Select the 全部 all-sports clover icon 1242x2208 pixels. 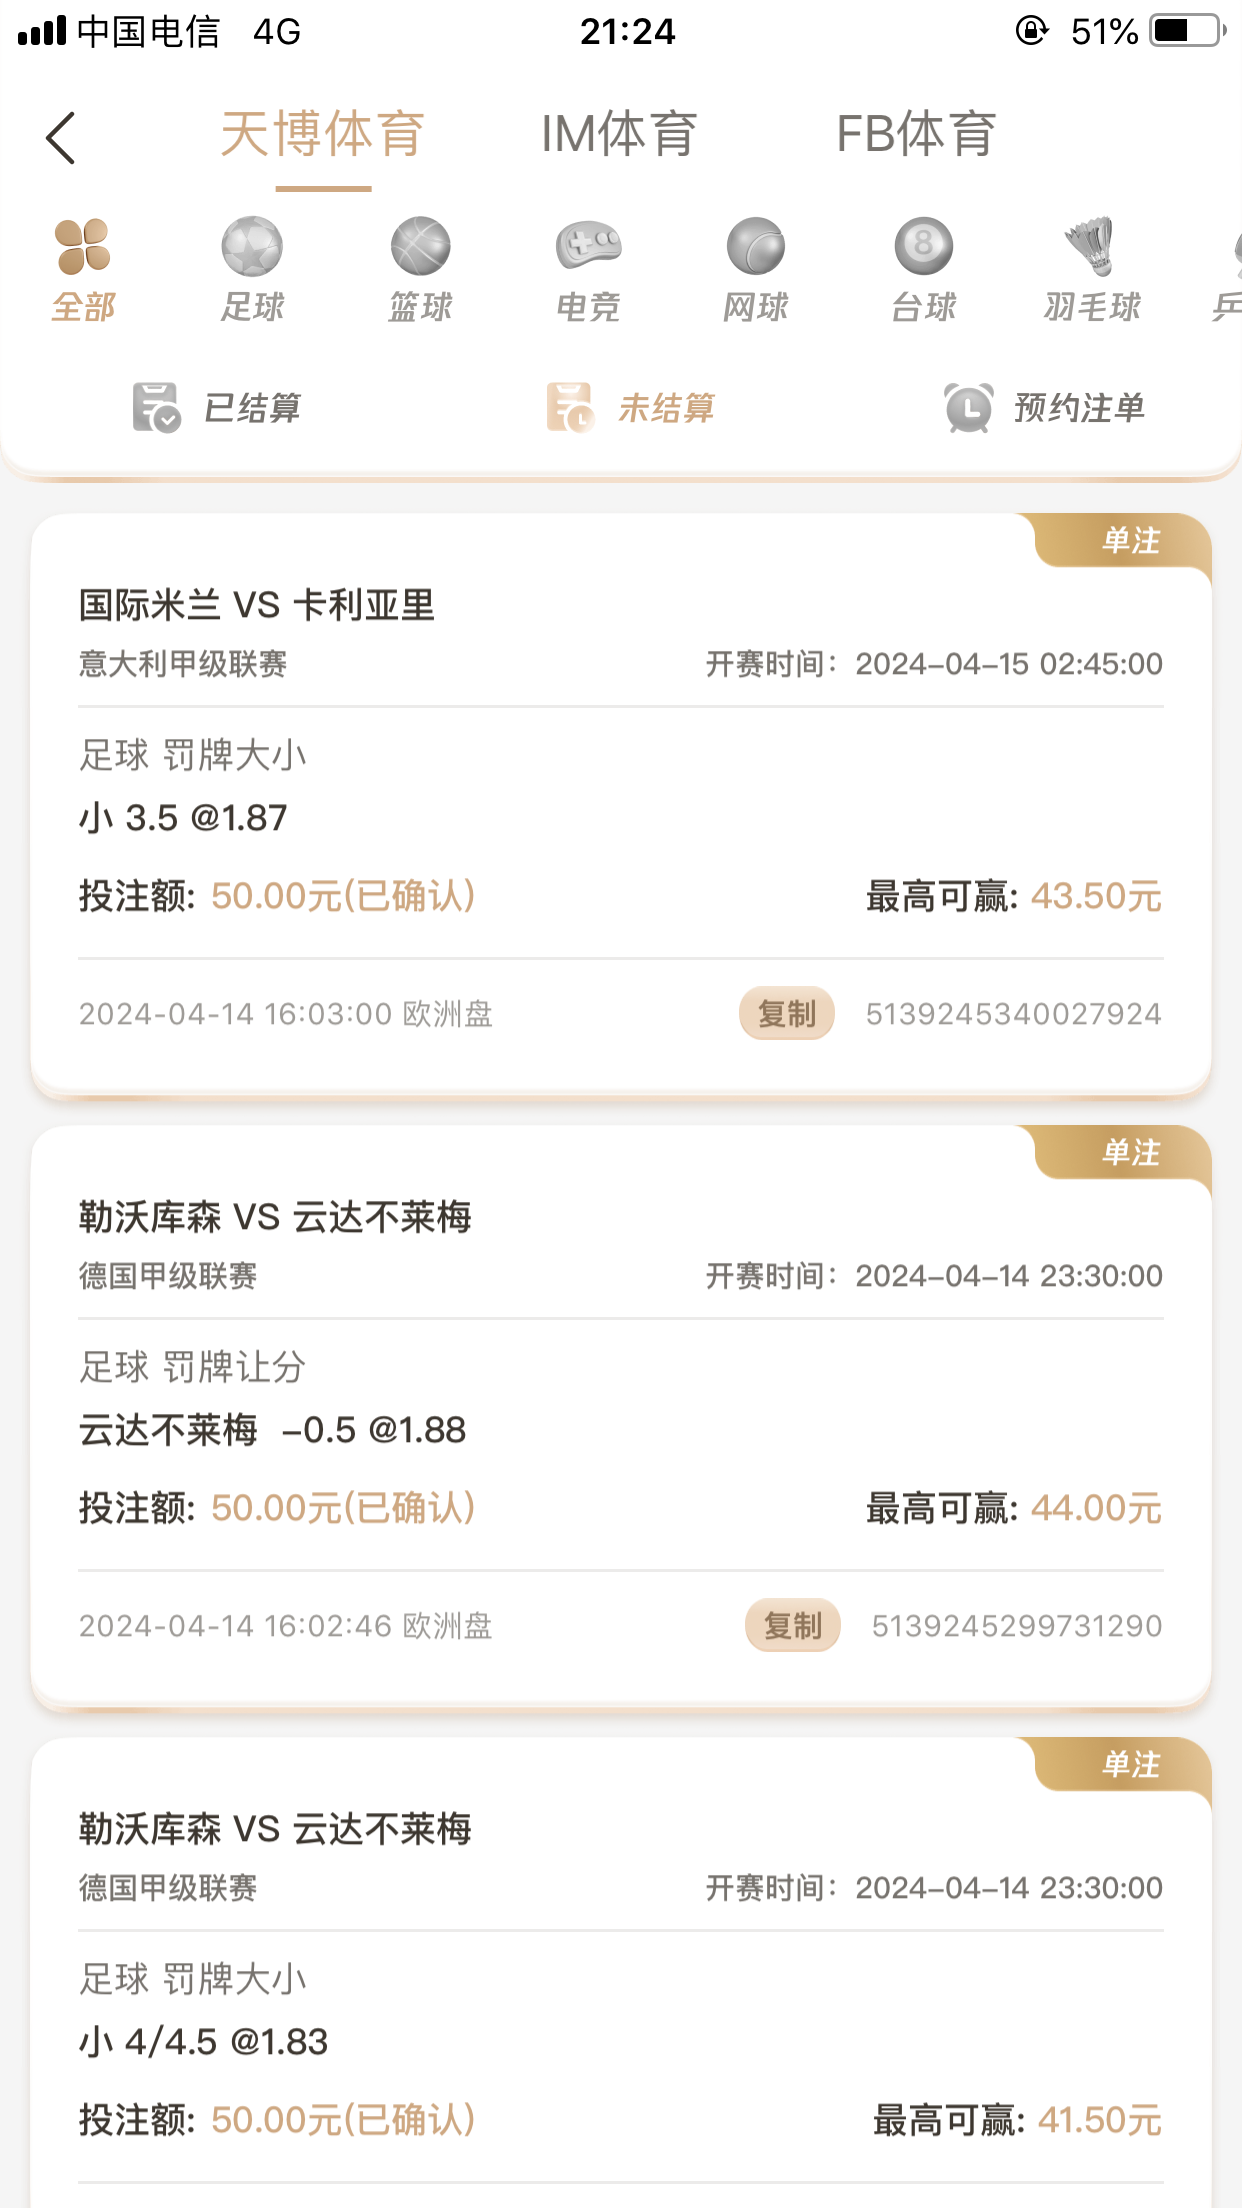83,247
